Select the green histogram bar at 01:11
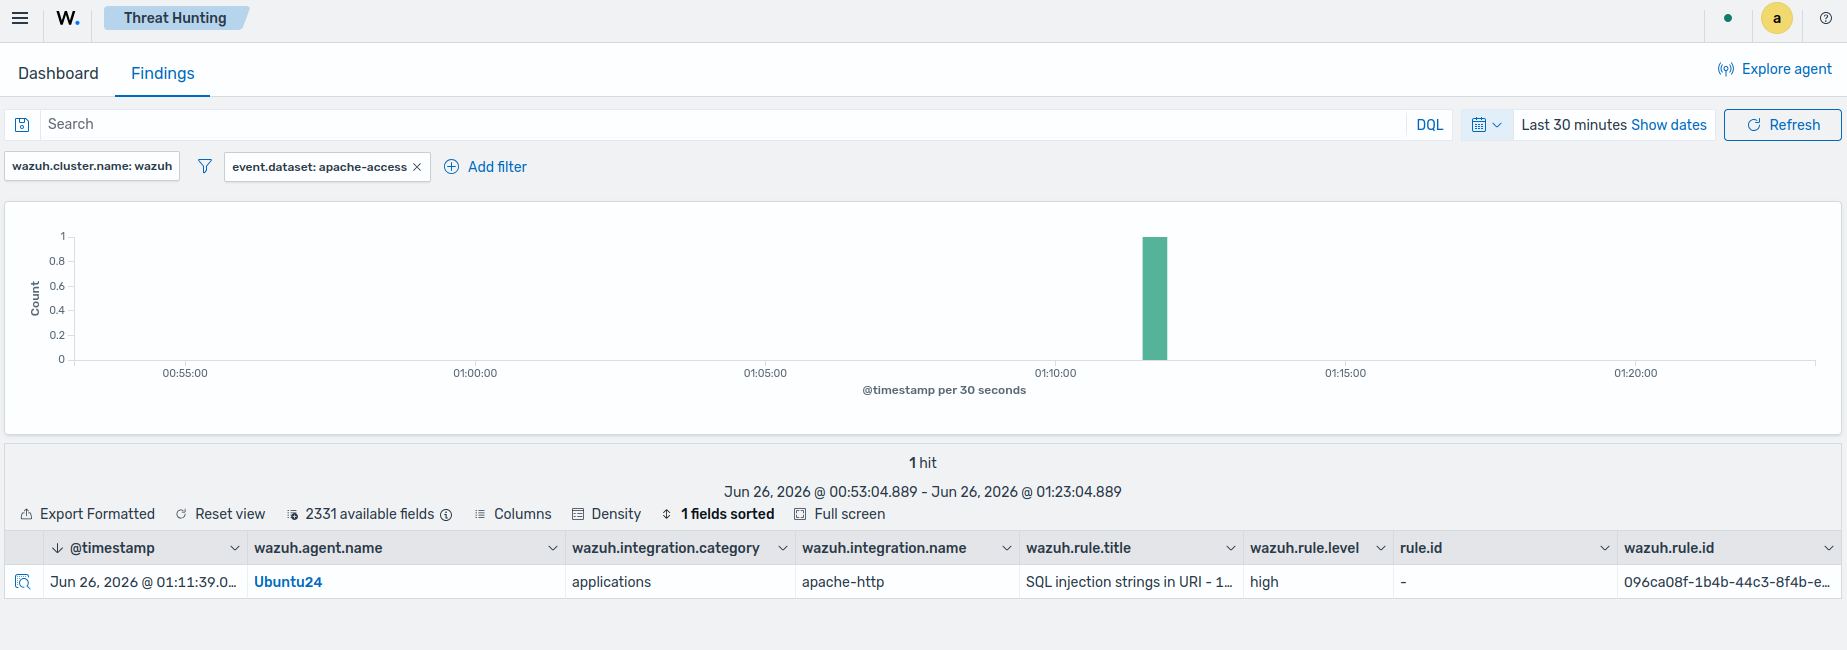The image size is (1847, 650). coord(1155,298)
